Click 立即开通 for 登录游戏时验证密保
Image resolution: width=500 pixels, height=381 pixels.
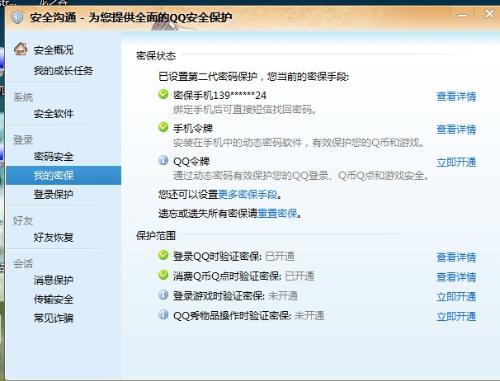[x=456, y=297]
